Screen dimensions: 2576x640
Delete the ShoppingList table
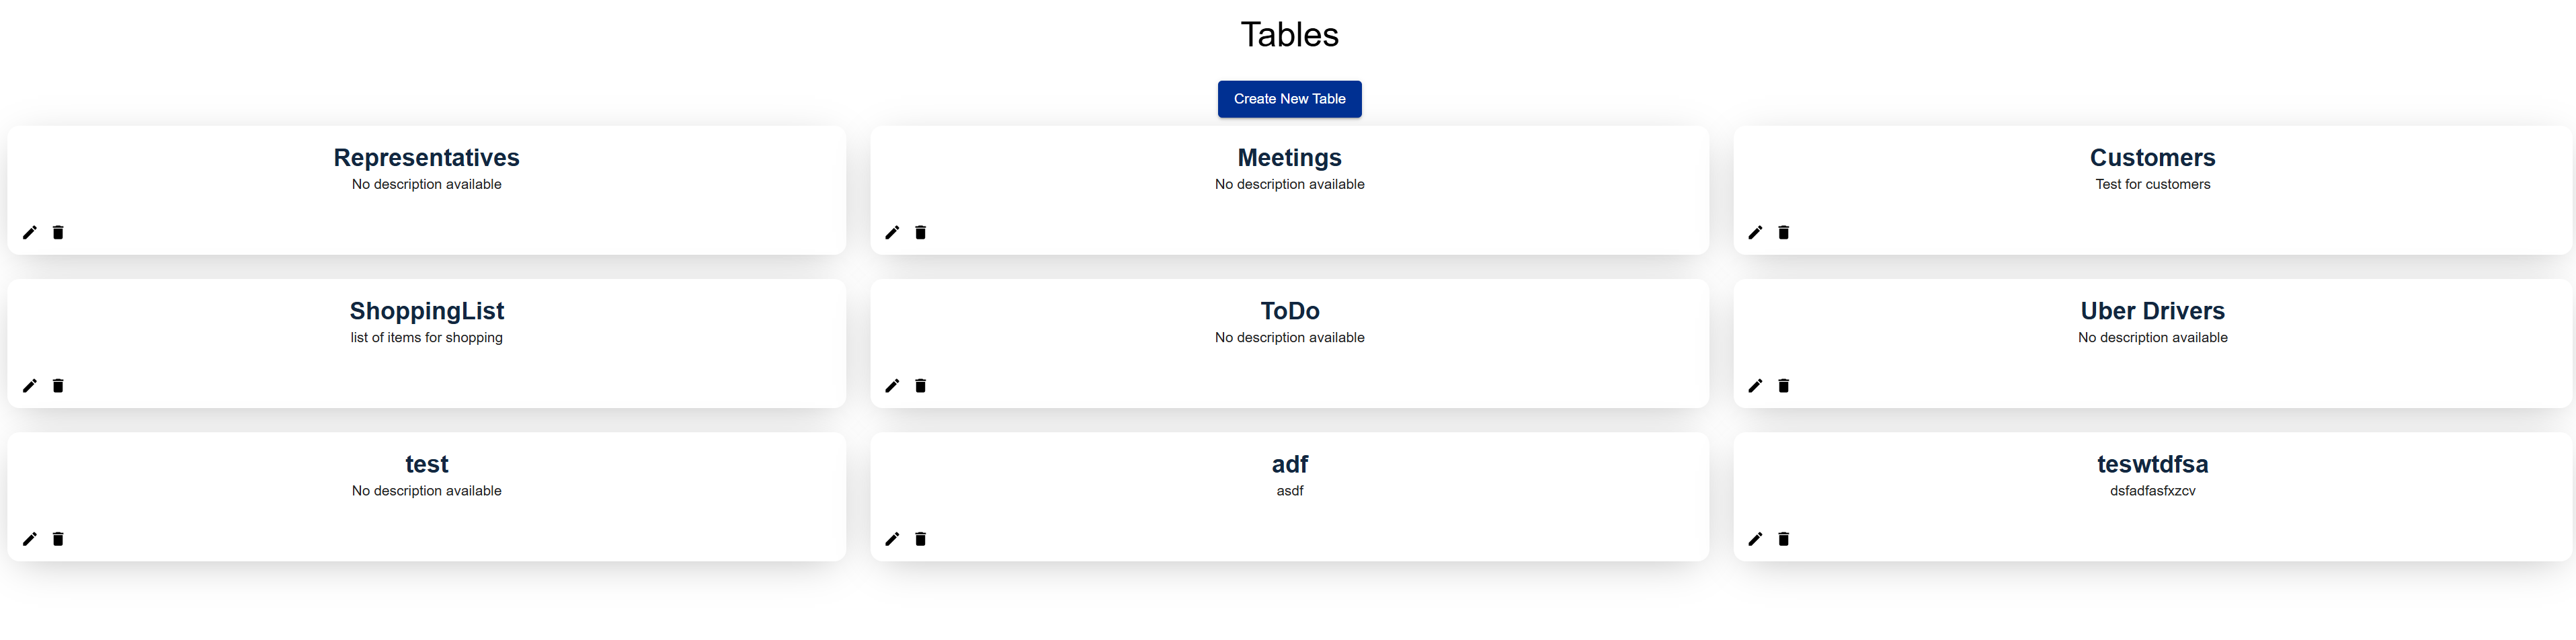tap(58, 385)
